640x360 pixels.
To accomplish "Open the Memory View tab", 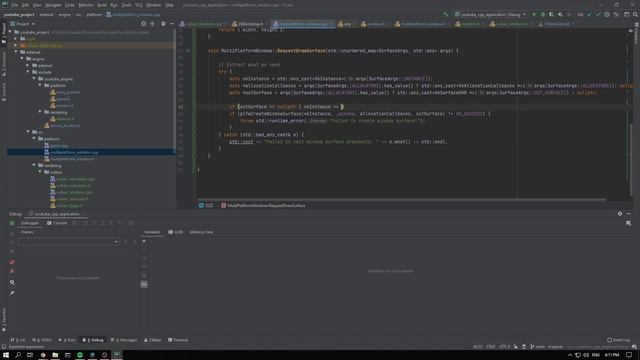I will click(201, 232).
